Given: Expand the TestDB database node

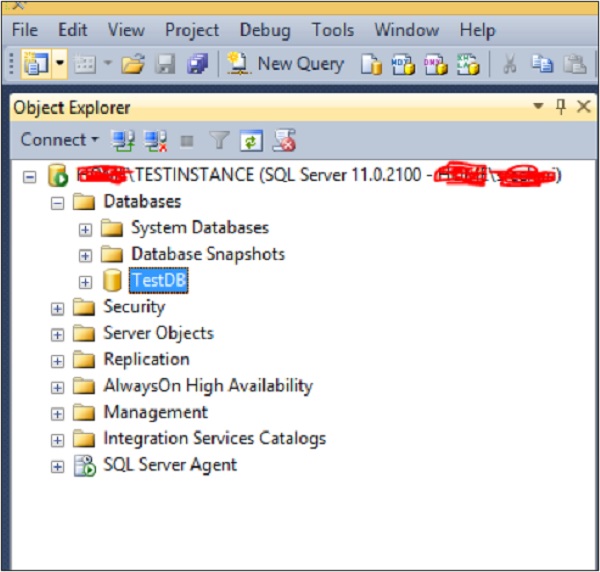Looking at the screenshot, I should (85, 282).
